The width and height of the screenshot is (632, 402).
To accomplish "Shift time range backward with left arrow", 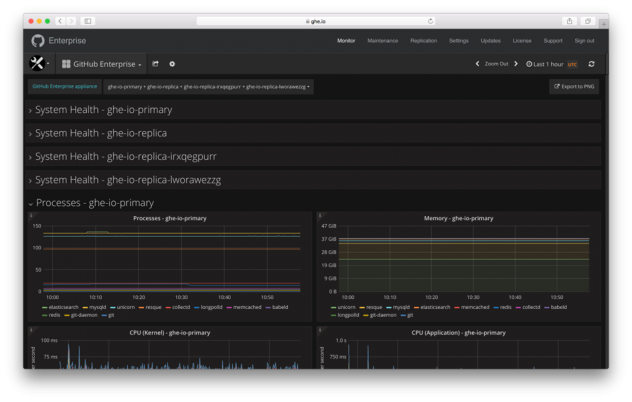I will click(x=477, y=64).
